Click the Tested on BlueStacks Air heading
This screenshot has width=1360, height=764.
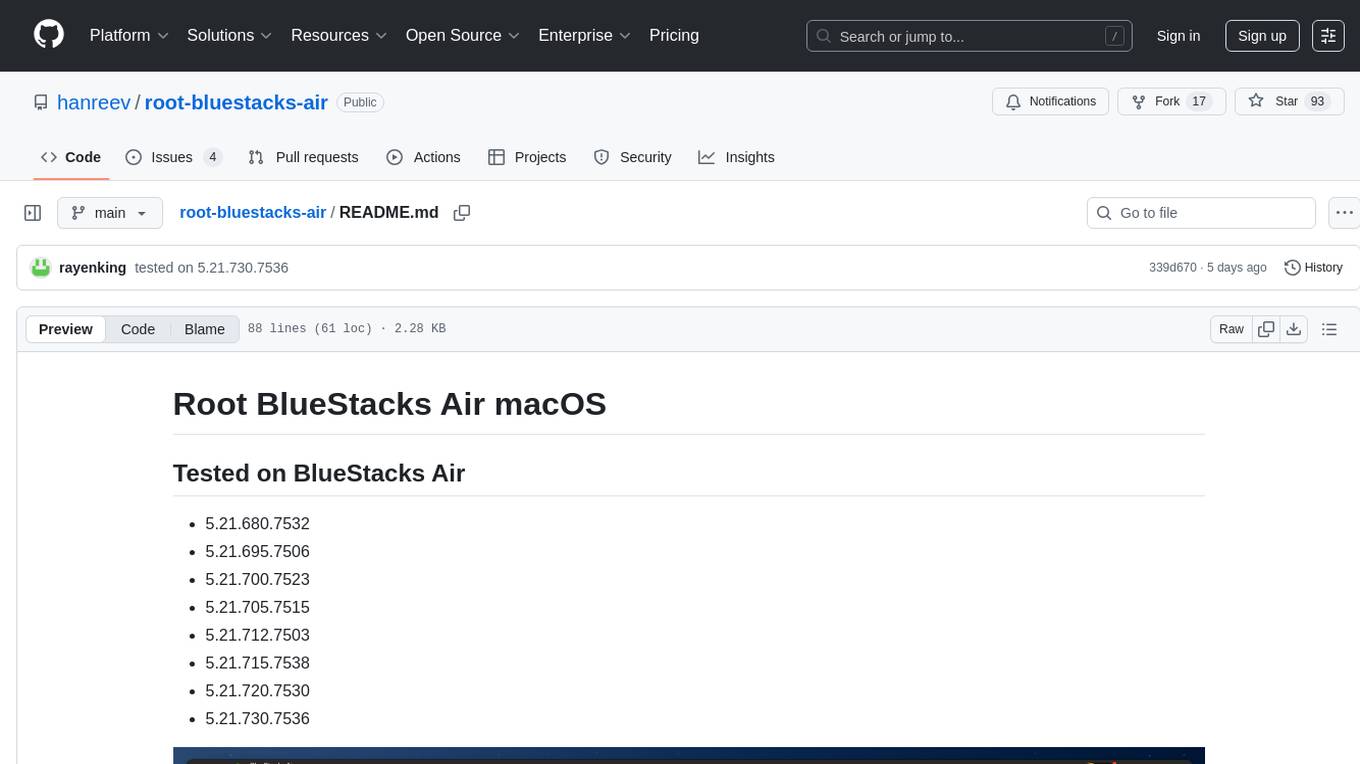tap(319, 473)
